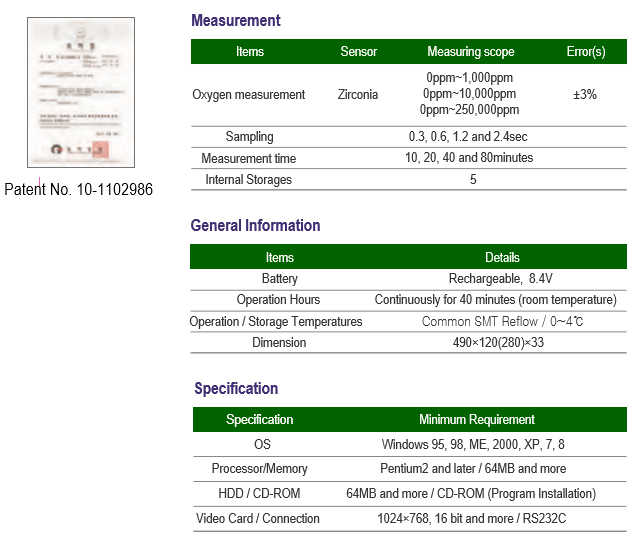Click the Specification section heading
This screenshot has width=639, height=537.
point(236,388)
